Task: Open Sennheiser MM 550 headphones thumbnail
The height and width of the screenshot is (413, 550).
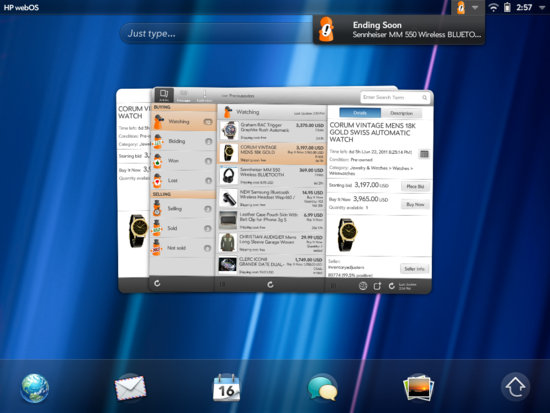Action: pos(229,175)
